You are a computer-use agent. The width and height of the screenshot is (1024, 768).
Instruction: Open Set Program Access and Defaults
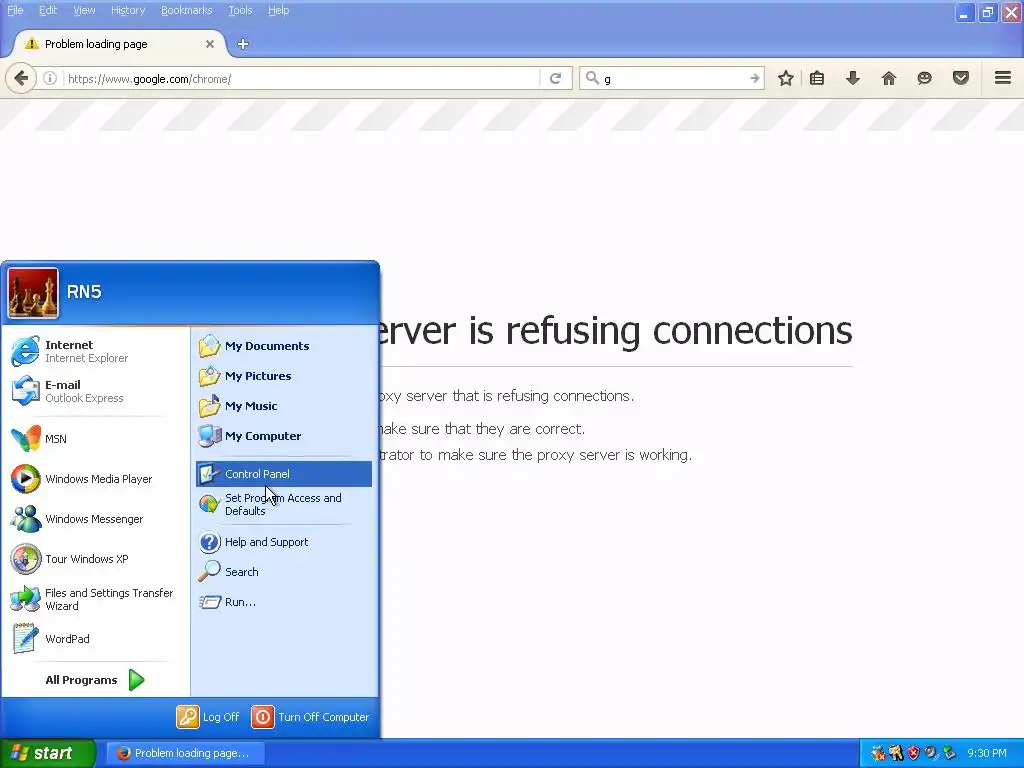point(284,504)
